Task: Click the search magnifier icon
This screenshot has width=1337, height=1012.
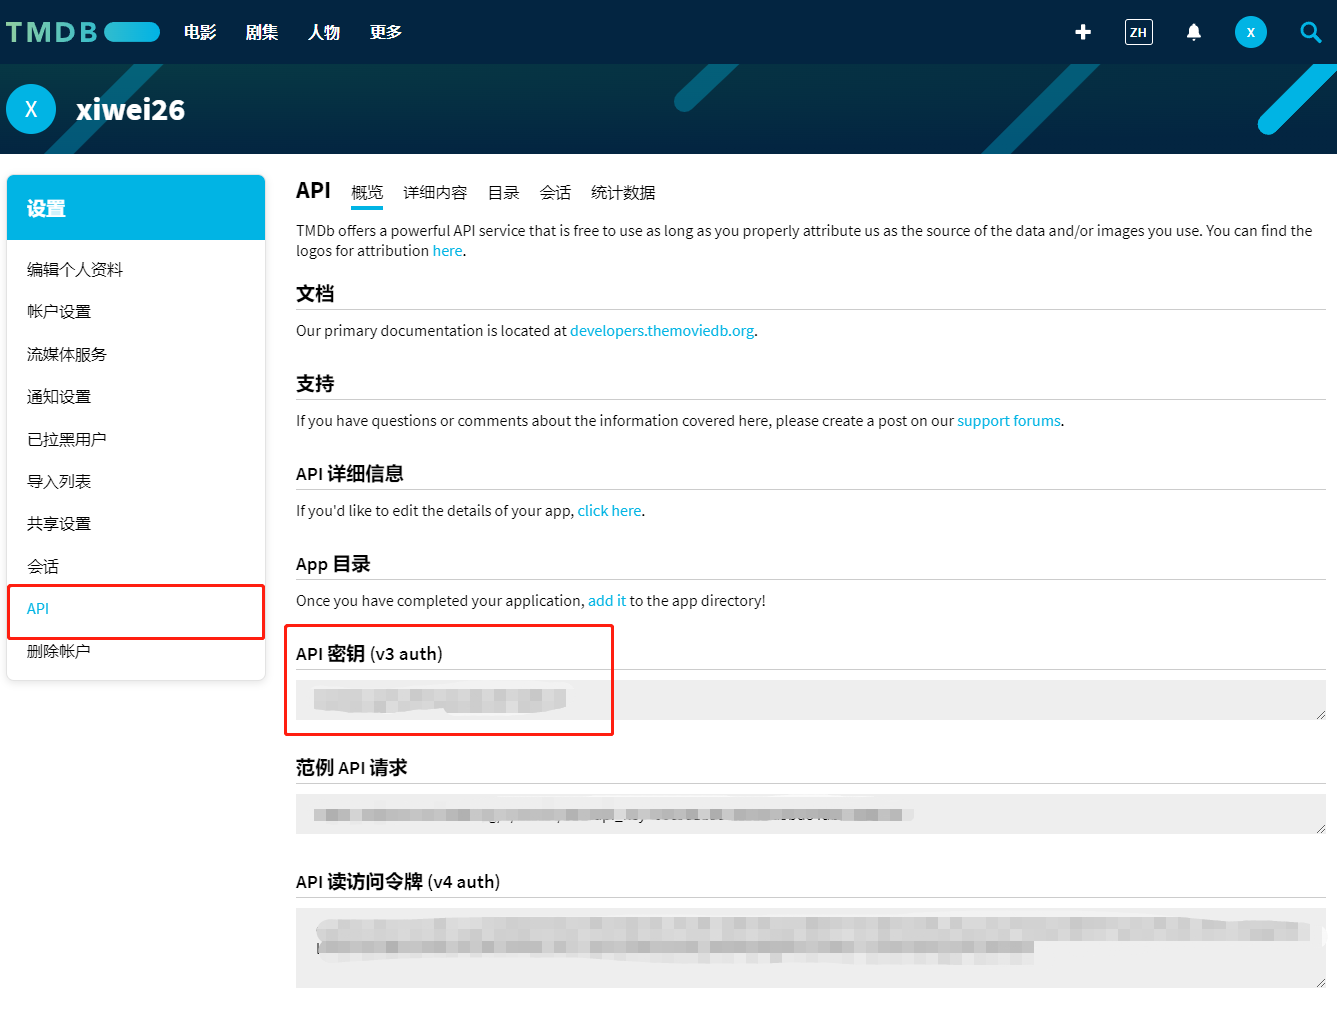Action: (1310, 32)
